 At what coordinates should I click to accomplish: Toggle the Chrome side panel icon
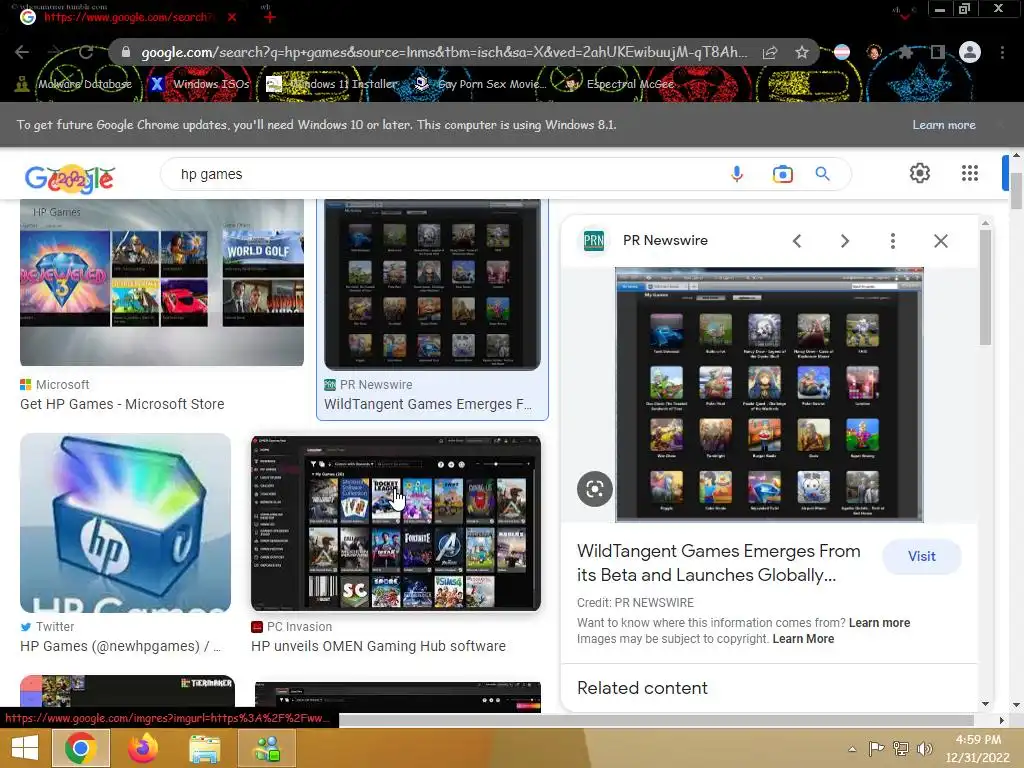tap(938, 52)
